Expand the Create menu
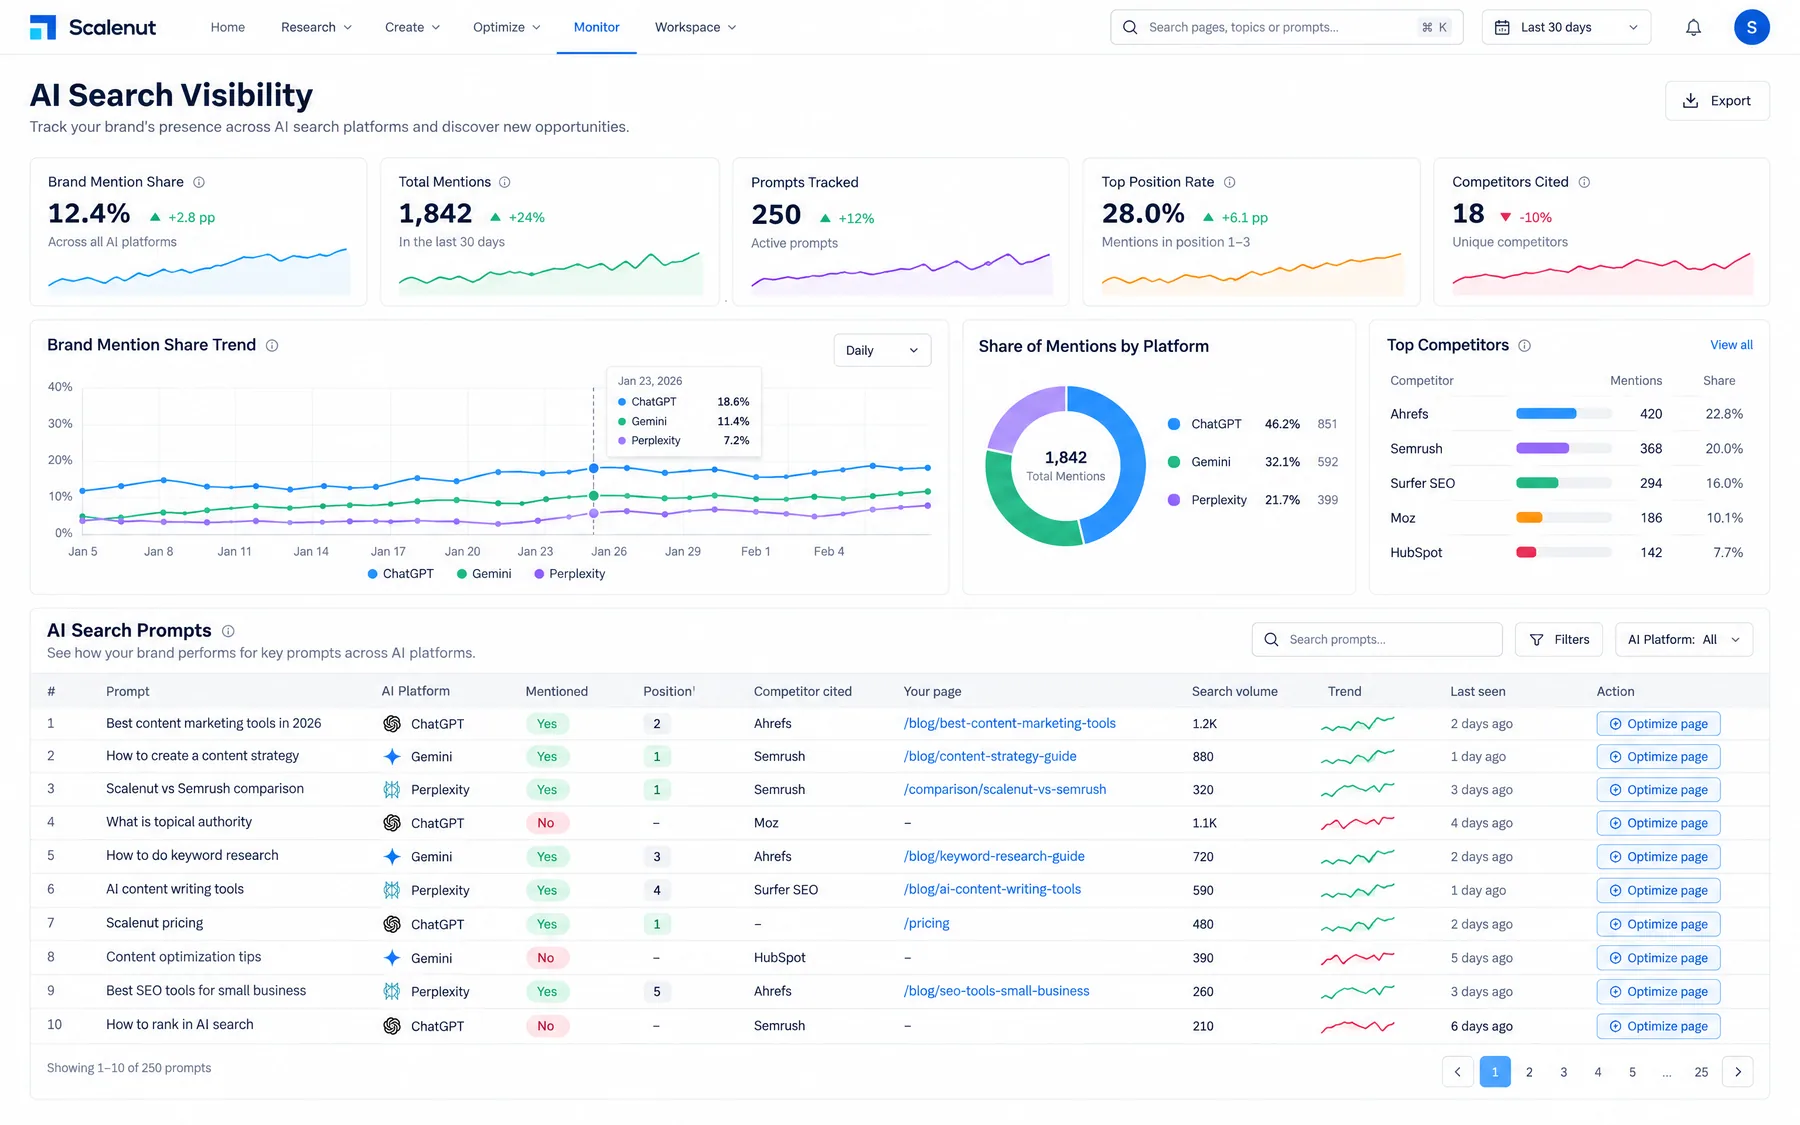Viewport: 1800px width, 1125px height. pyautogui.click(x=412, y=27)
